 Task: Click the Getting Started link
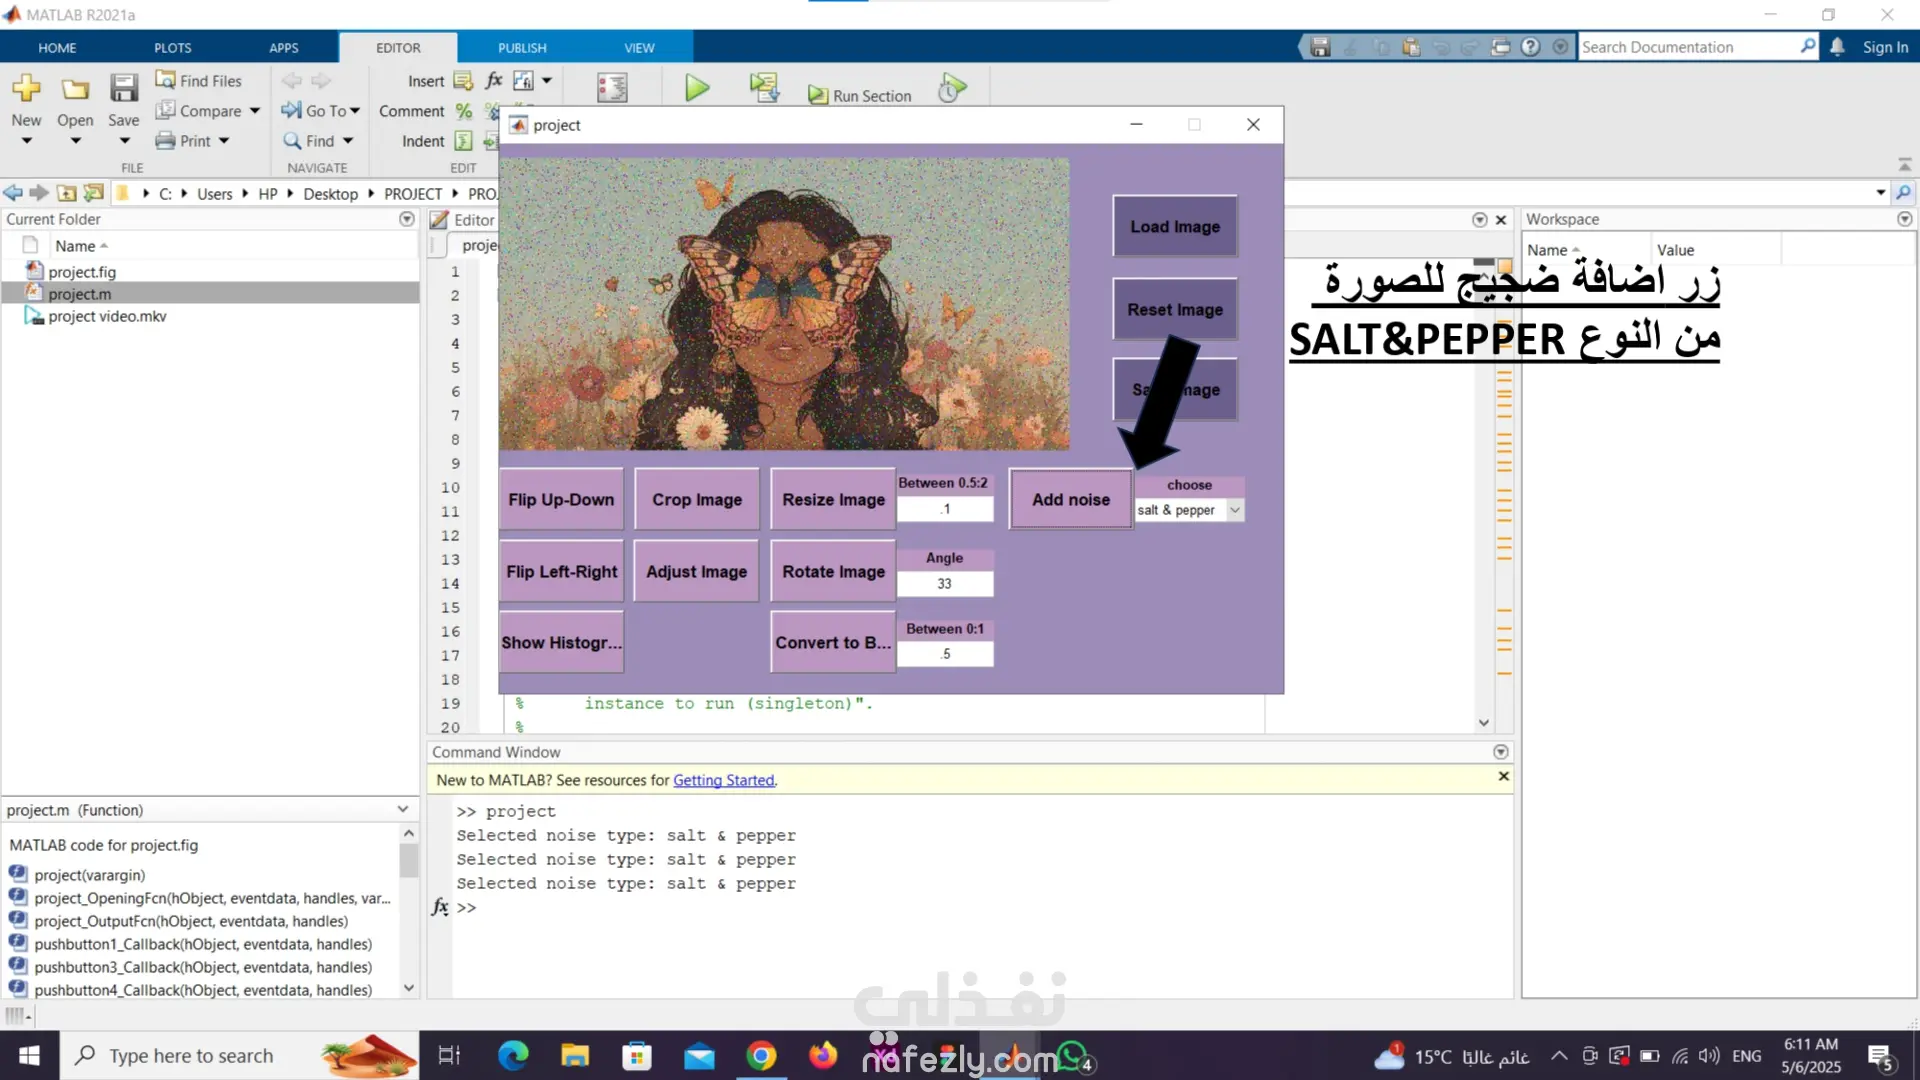click(x=724, y=780)
